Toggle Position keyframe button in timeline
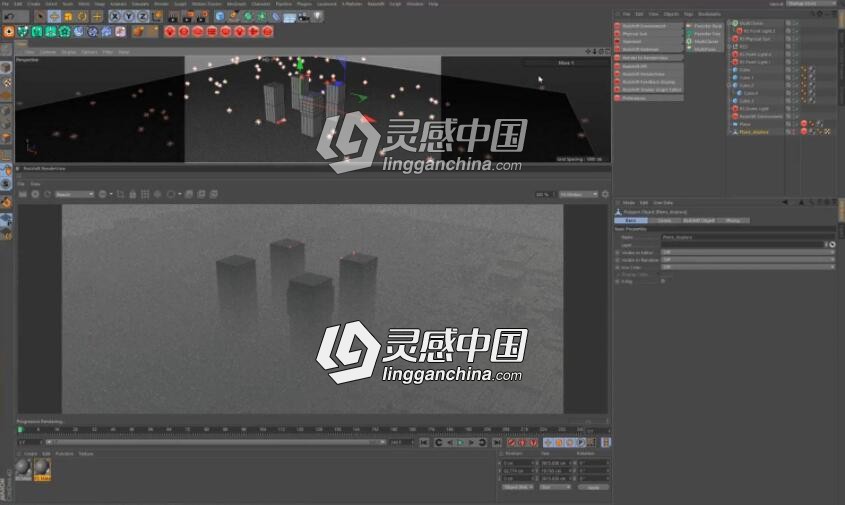This screenshot has width=845, height=505. pyautogui.click(x=548, y=442)
